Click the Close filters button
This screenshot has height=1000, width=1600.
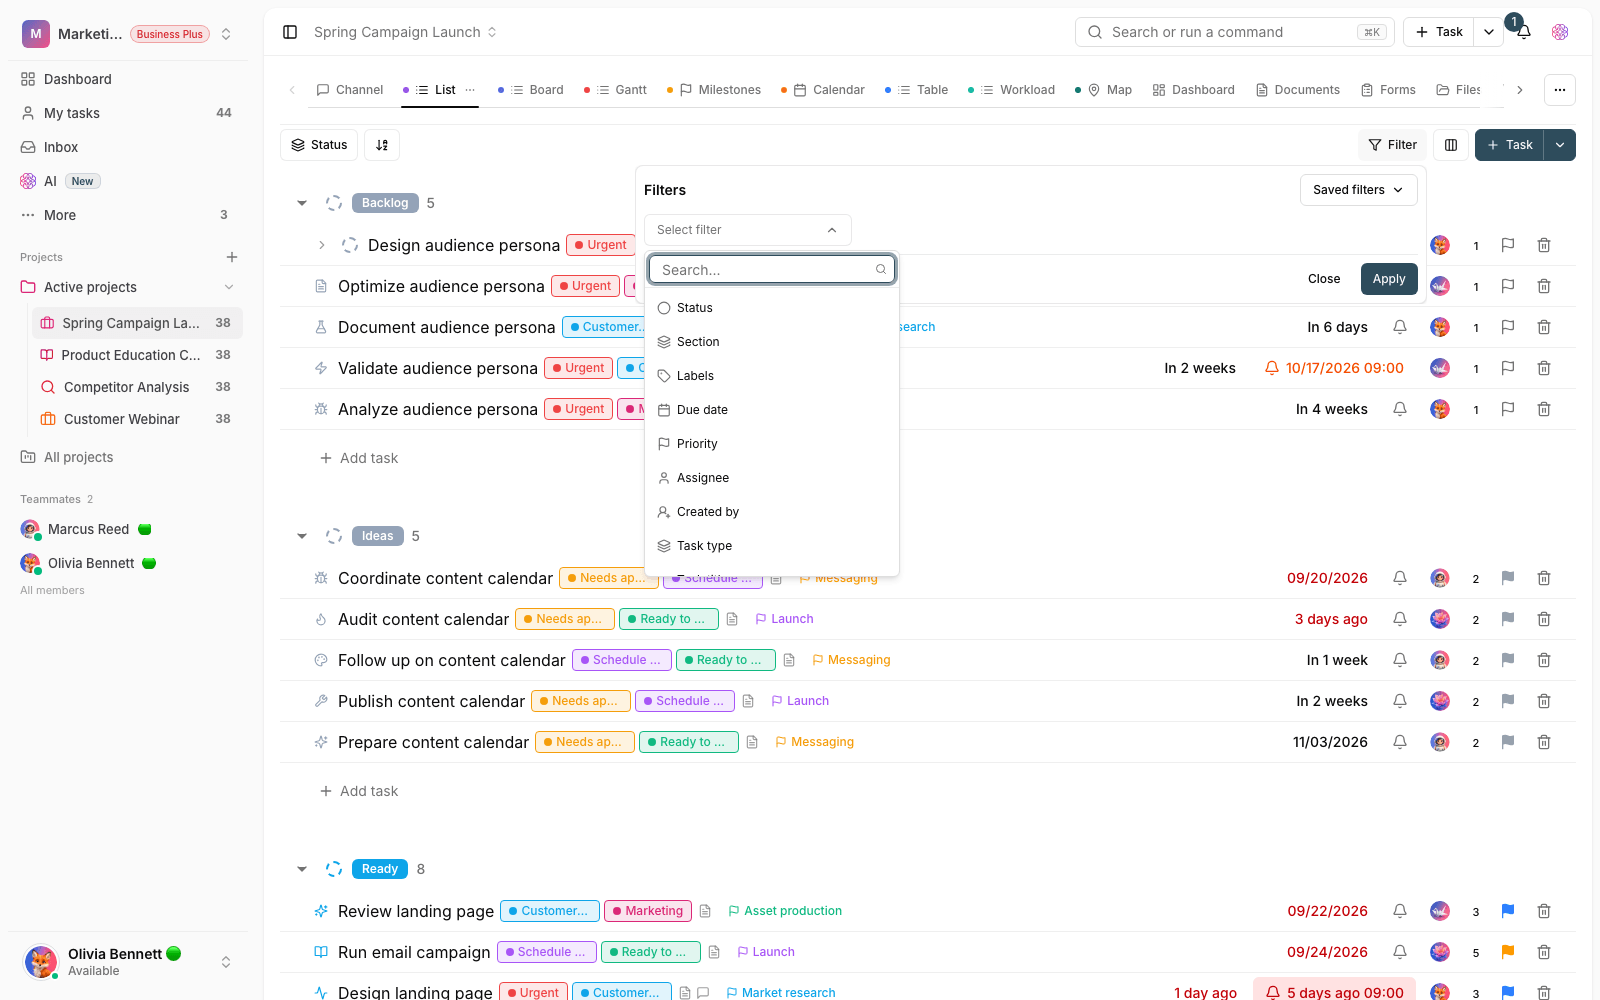(x=1324, y=279)
